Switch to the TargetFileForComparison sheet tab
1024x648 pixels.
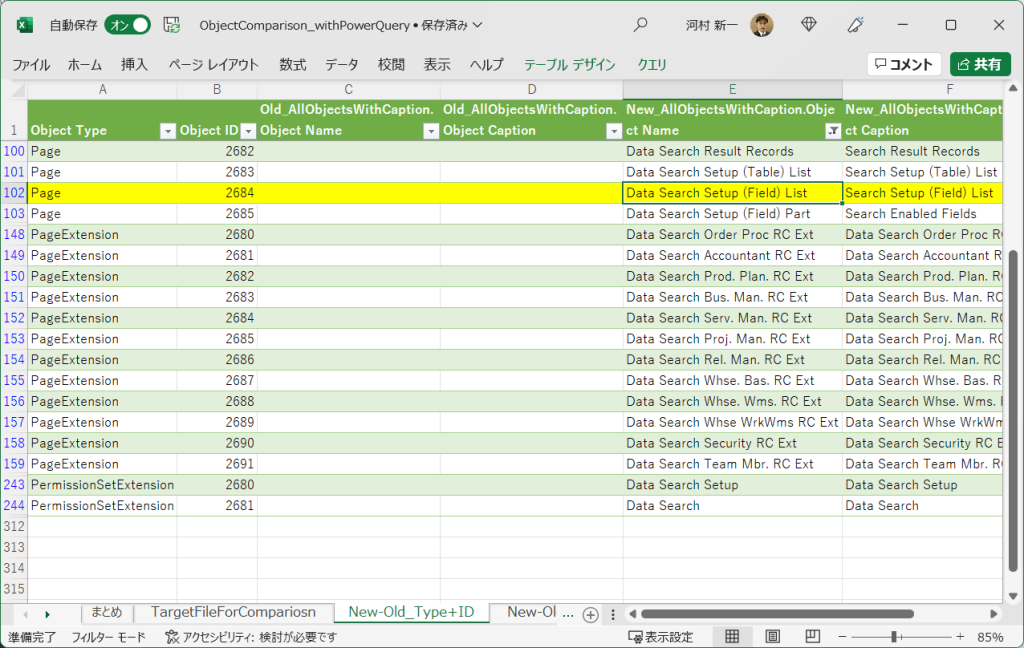233,613
